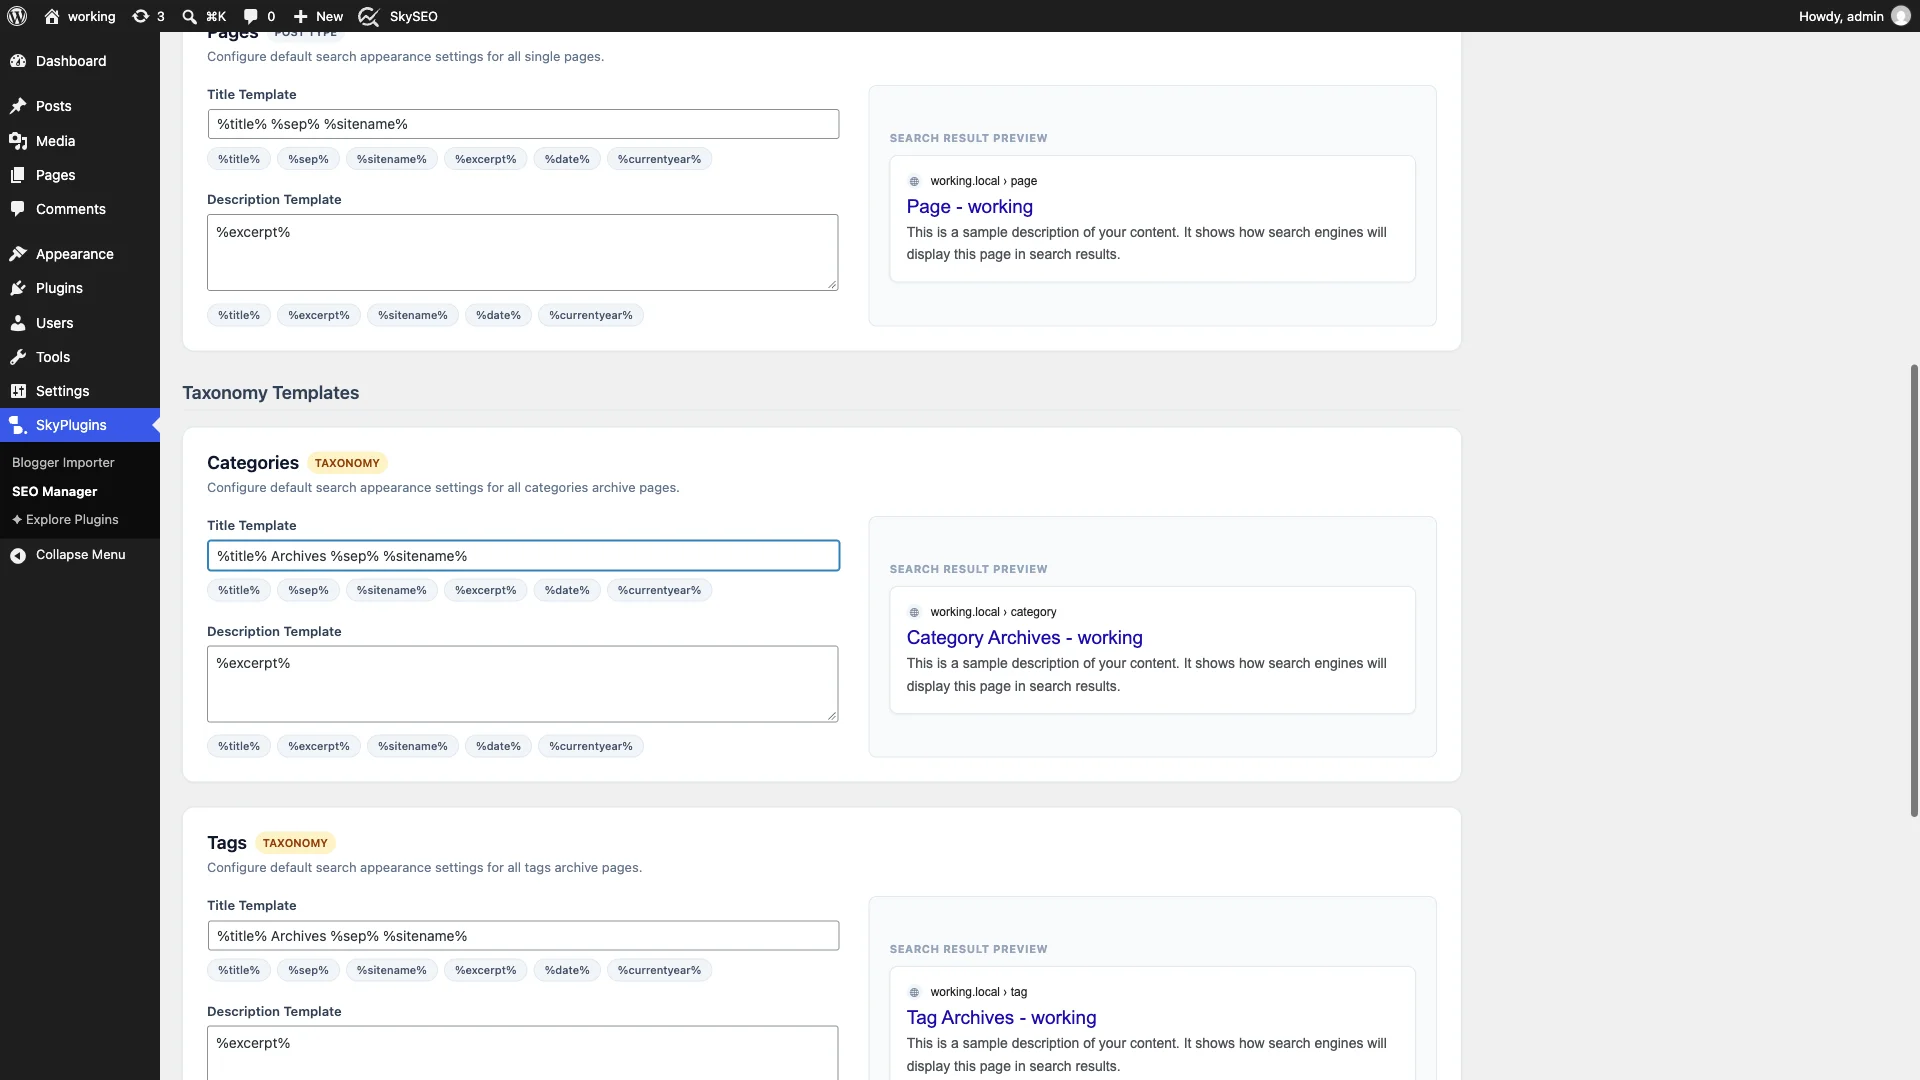Insert %excerpt% tag into Pages title
The width and height of the screenshot is (1920, 1080).
click(486, 159)
